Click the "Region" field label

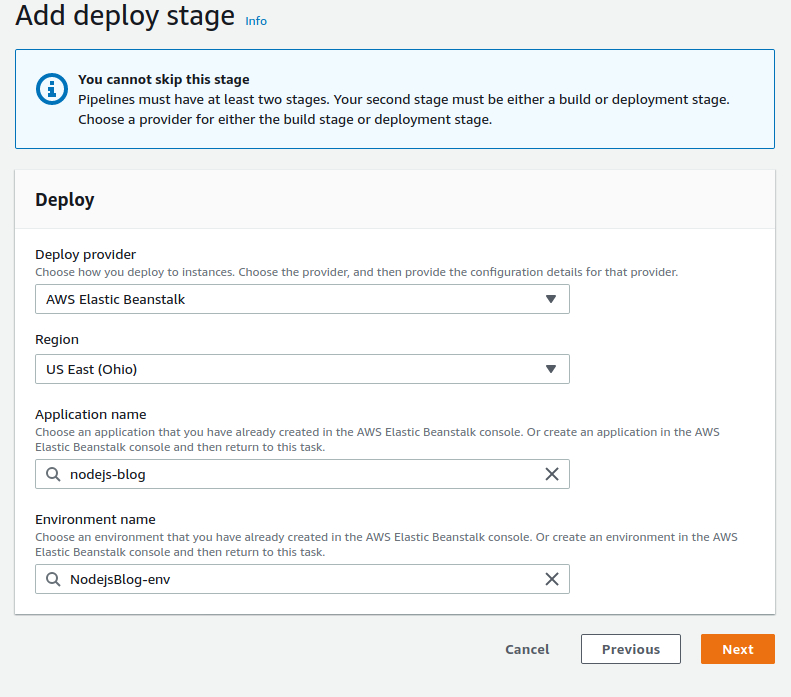[56, 339]
